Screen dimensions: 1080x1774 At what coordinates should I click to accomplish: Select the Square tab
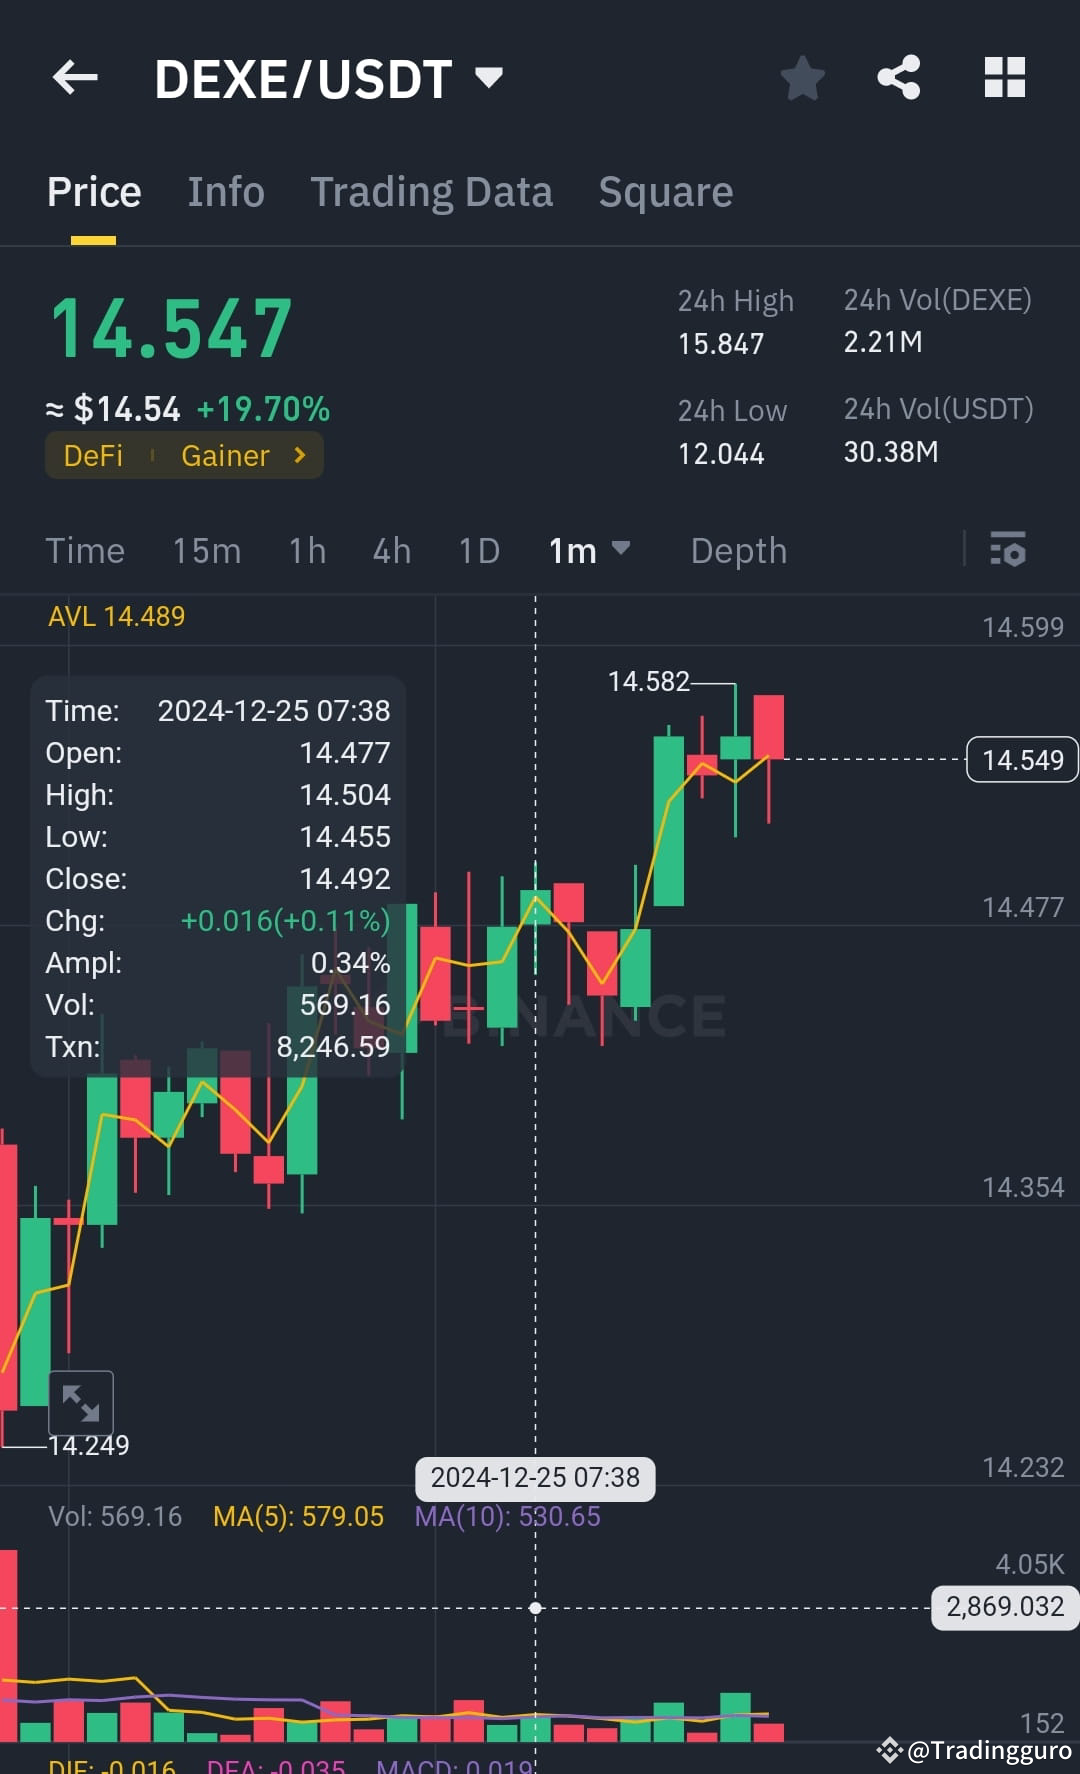pos(665,191)
